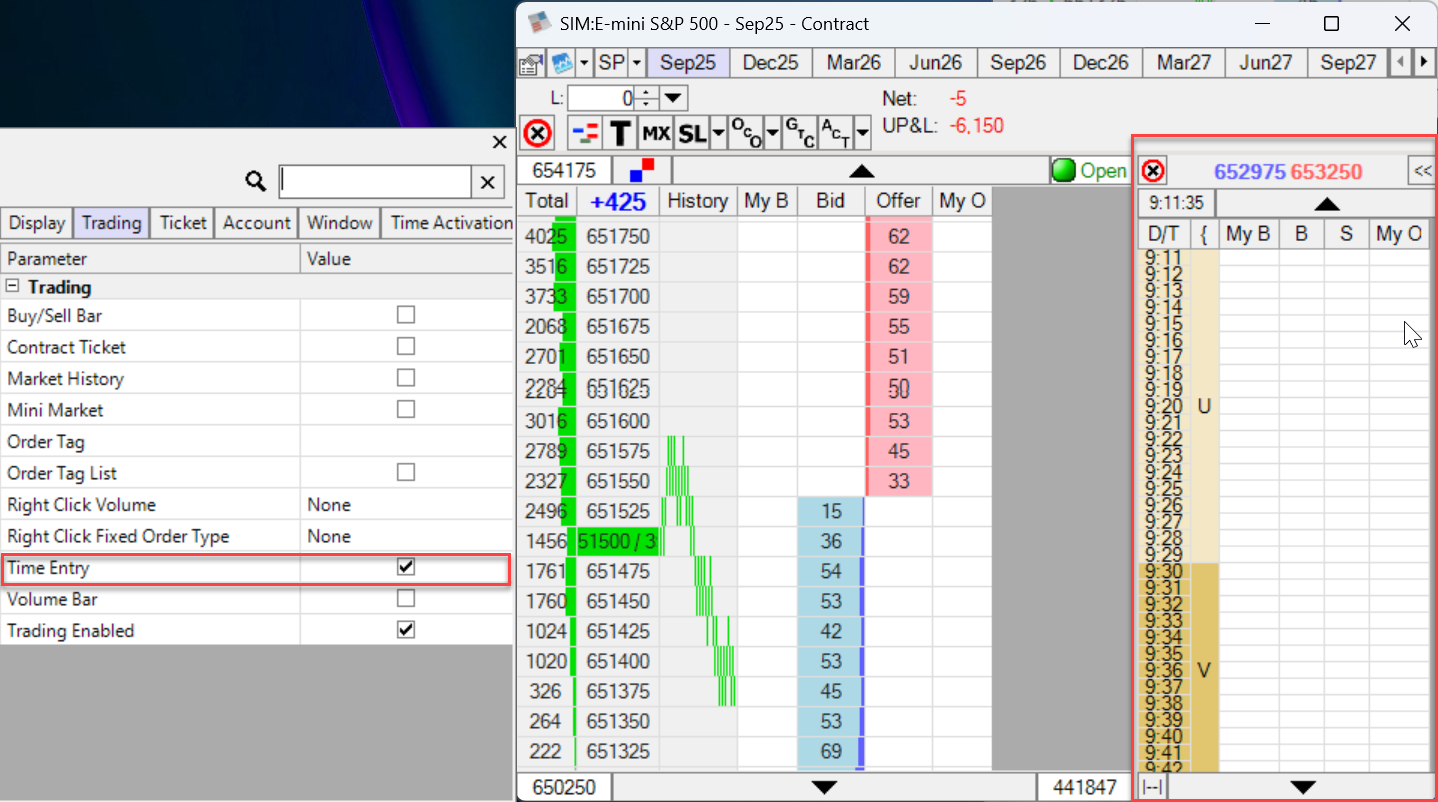
Task: Open the lot size dropdown arrow
Action: tap(673, 98)
